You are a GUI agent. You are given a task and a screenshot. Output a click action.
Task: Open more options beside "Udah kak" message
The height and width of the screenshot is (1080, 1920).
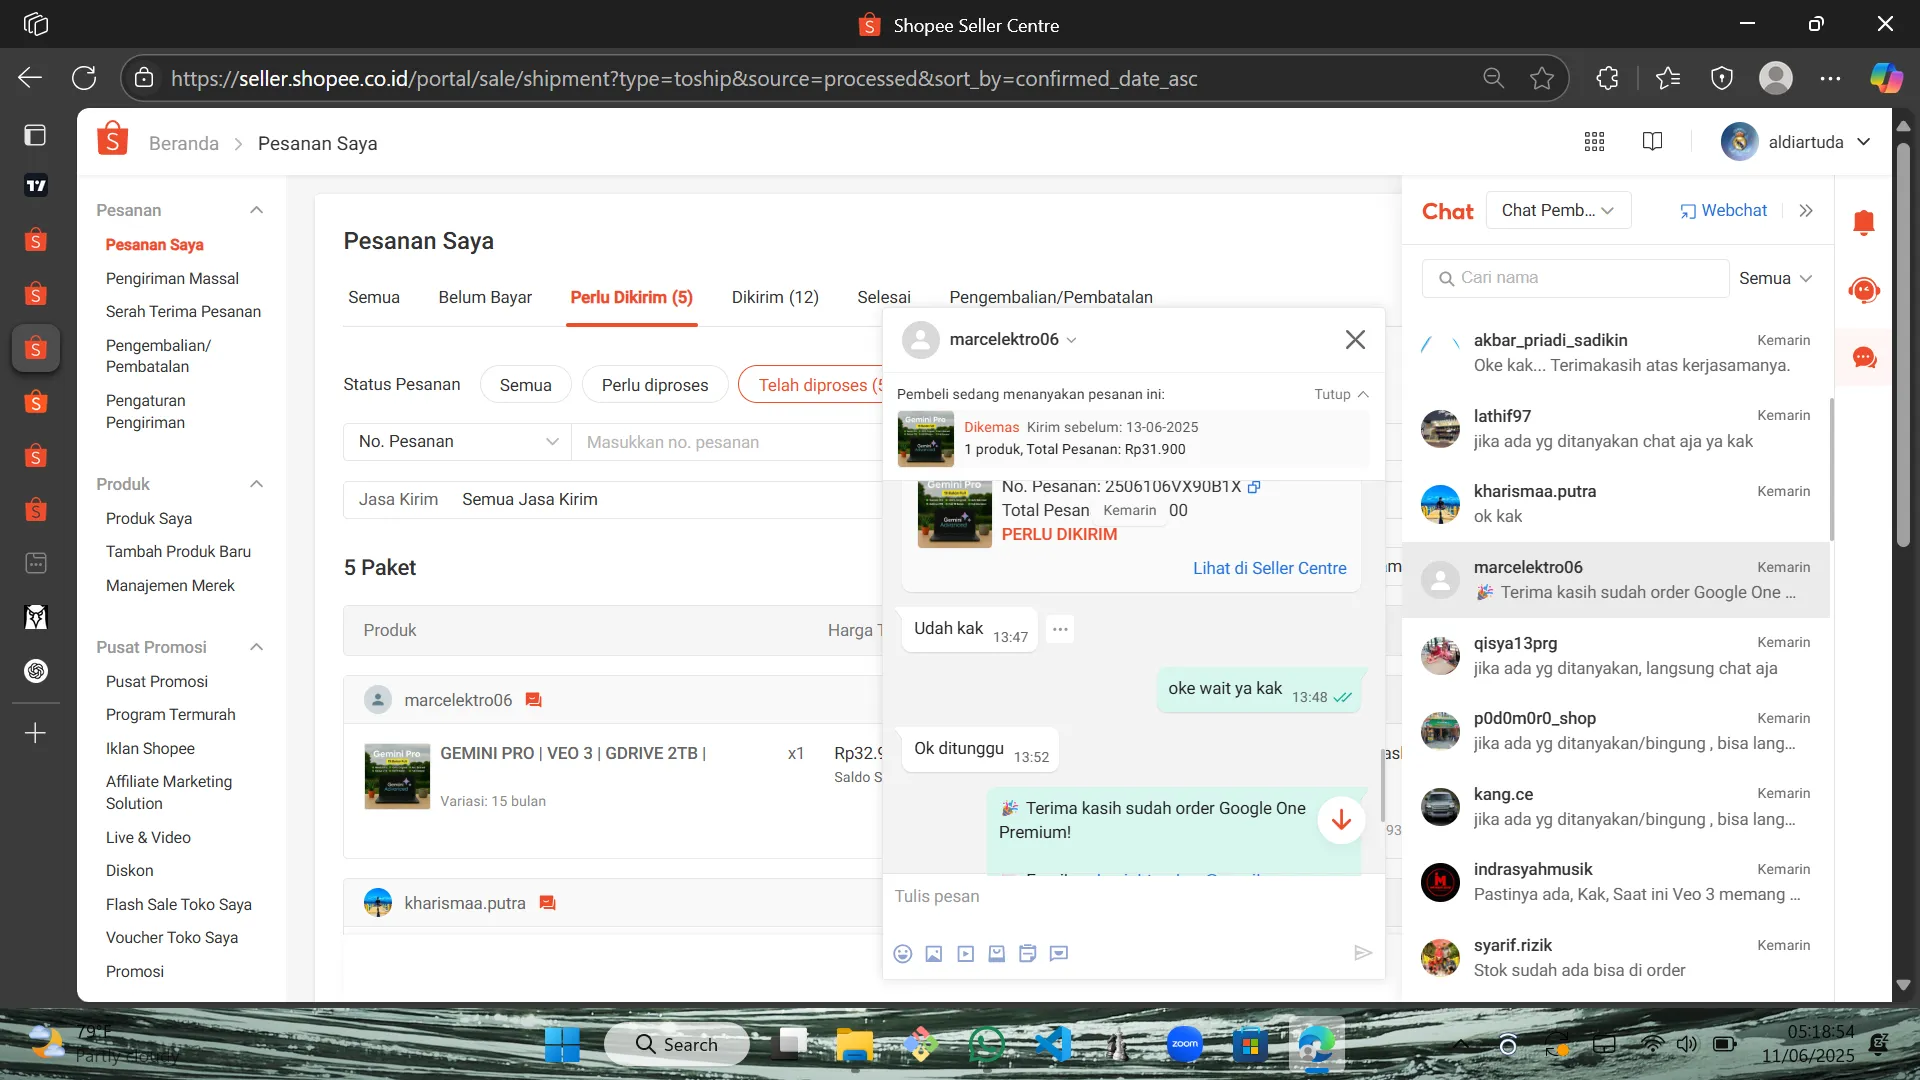(1061, 629)
